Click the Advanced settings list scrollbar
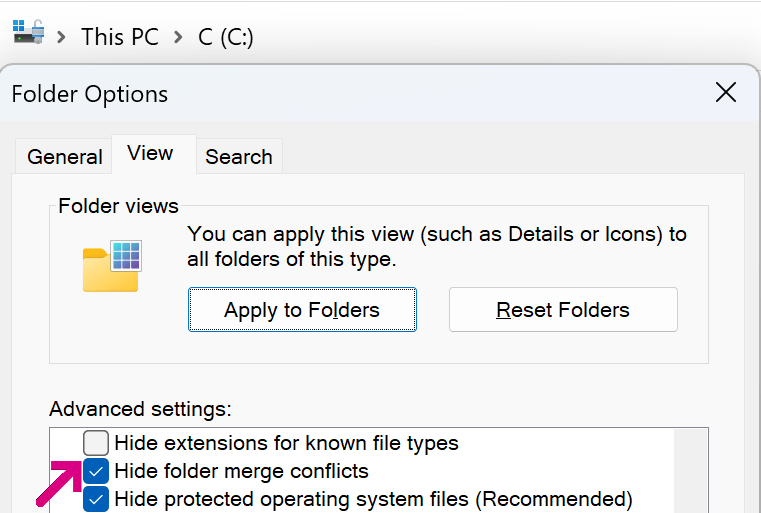761x513 pixels. coord(690,470)
